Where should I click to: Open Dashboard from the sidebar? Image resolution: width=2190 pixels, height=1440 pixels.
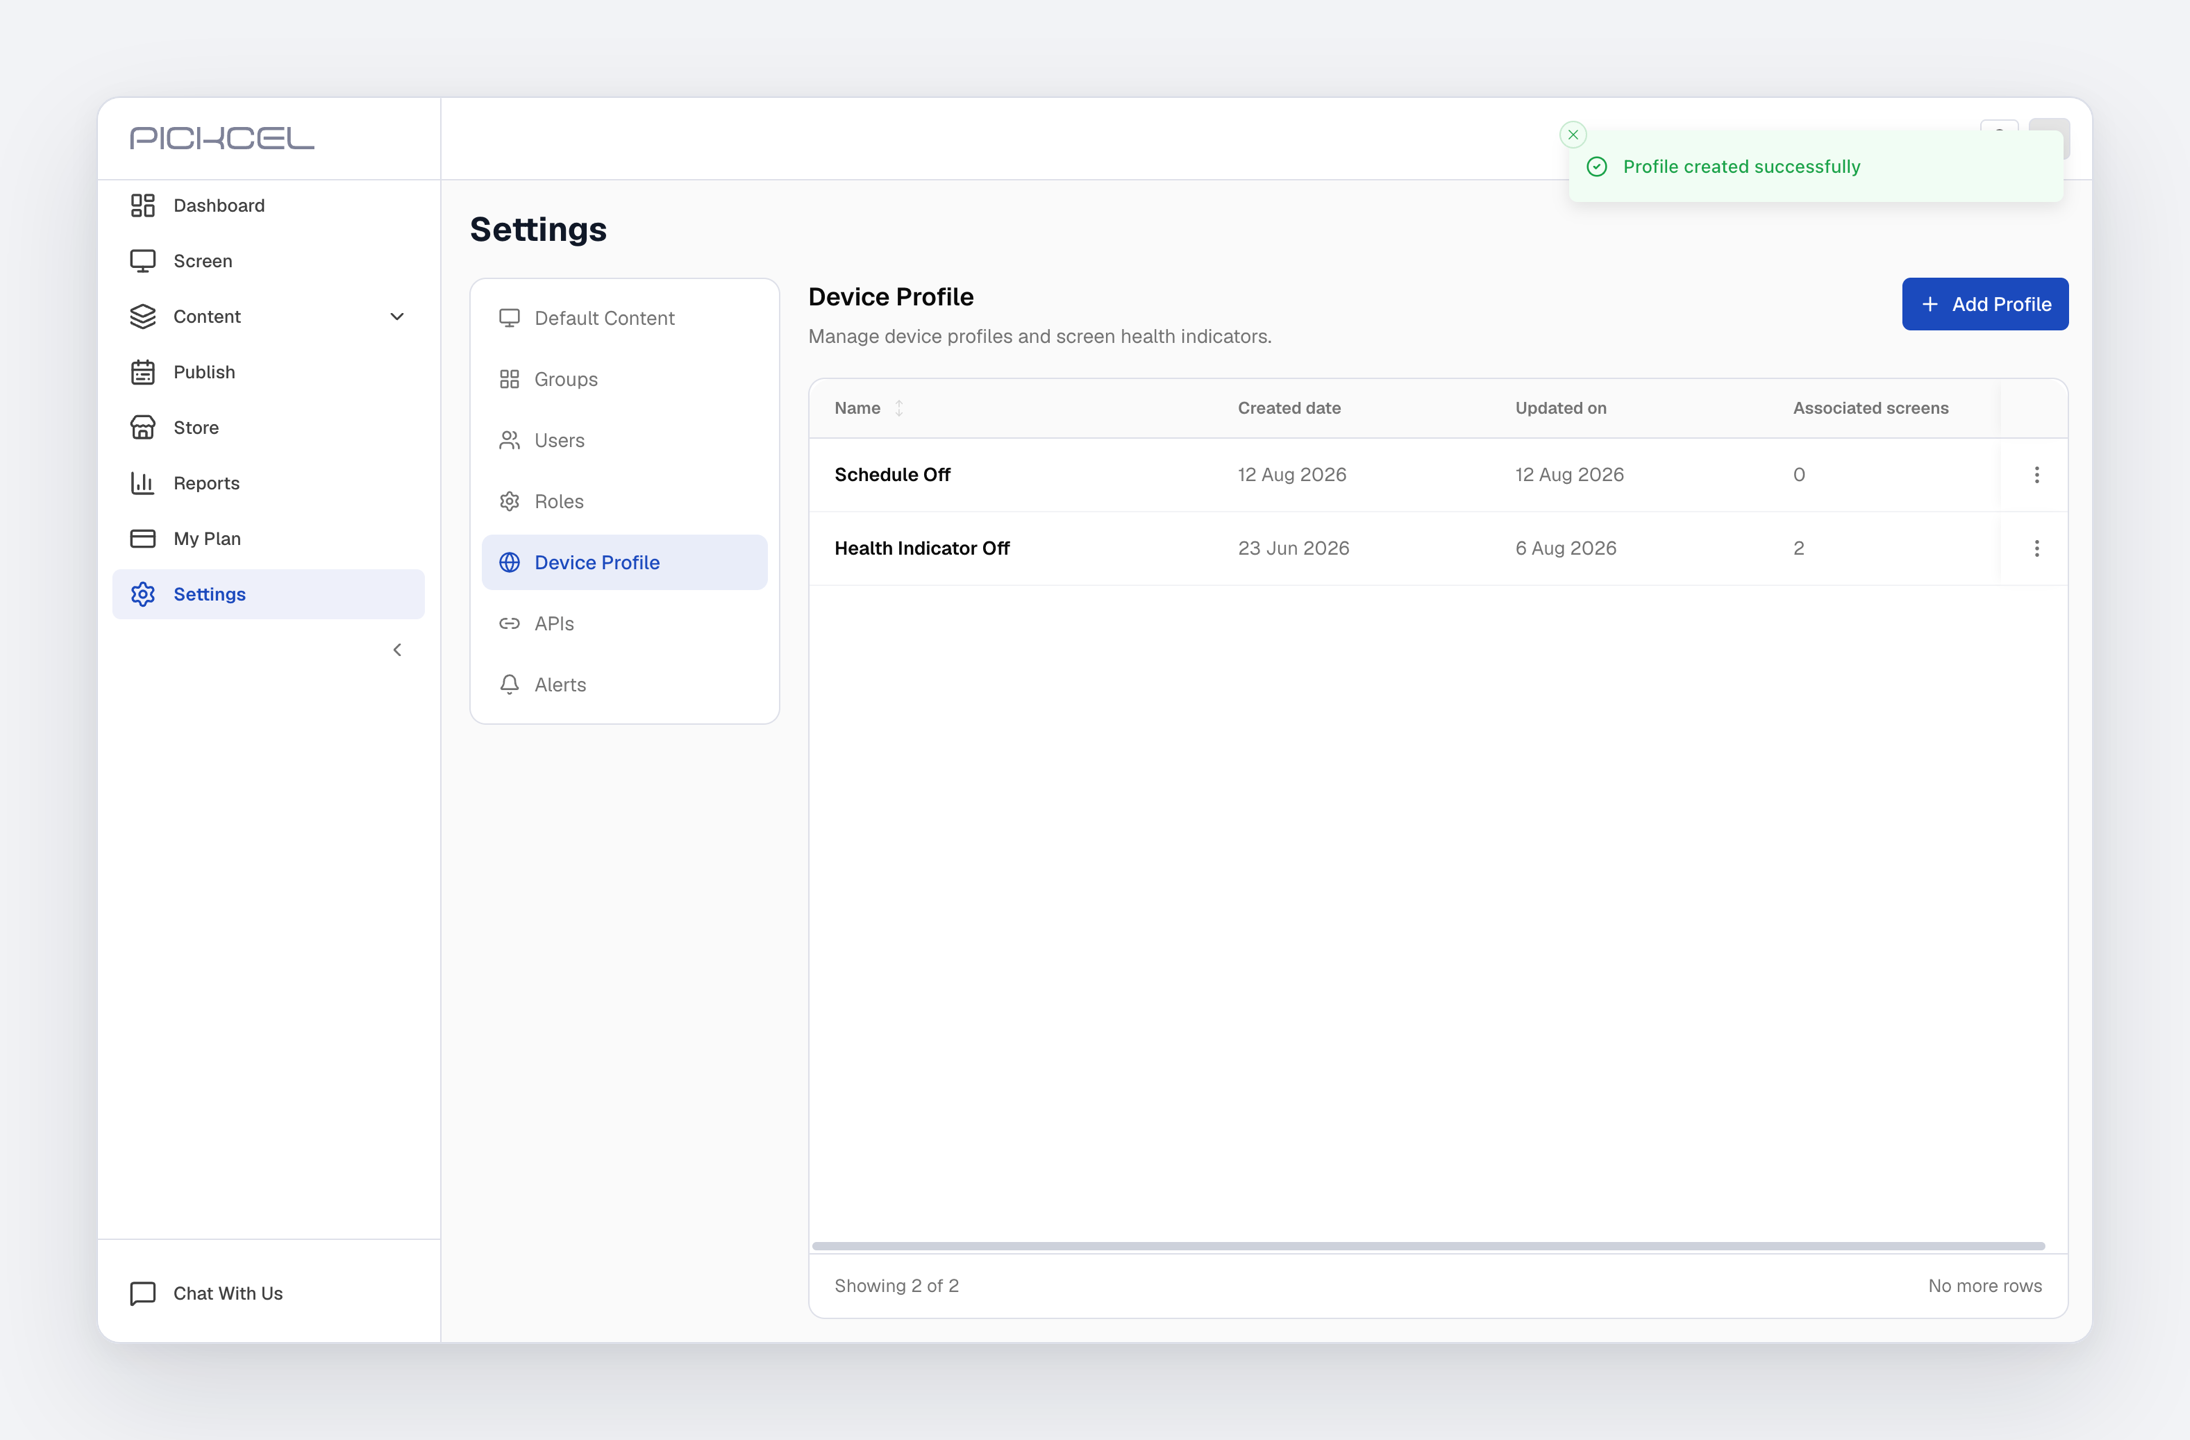[268, 205]
